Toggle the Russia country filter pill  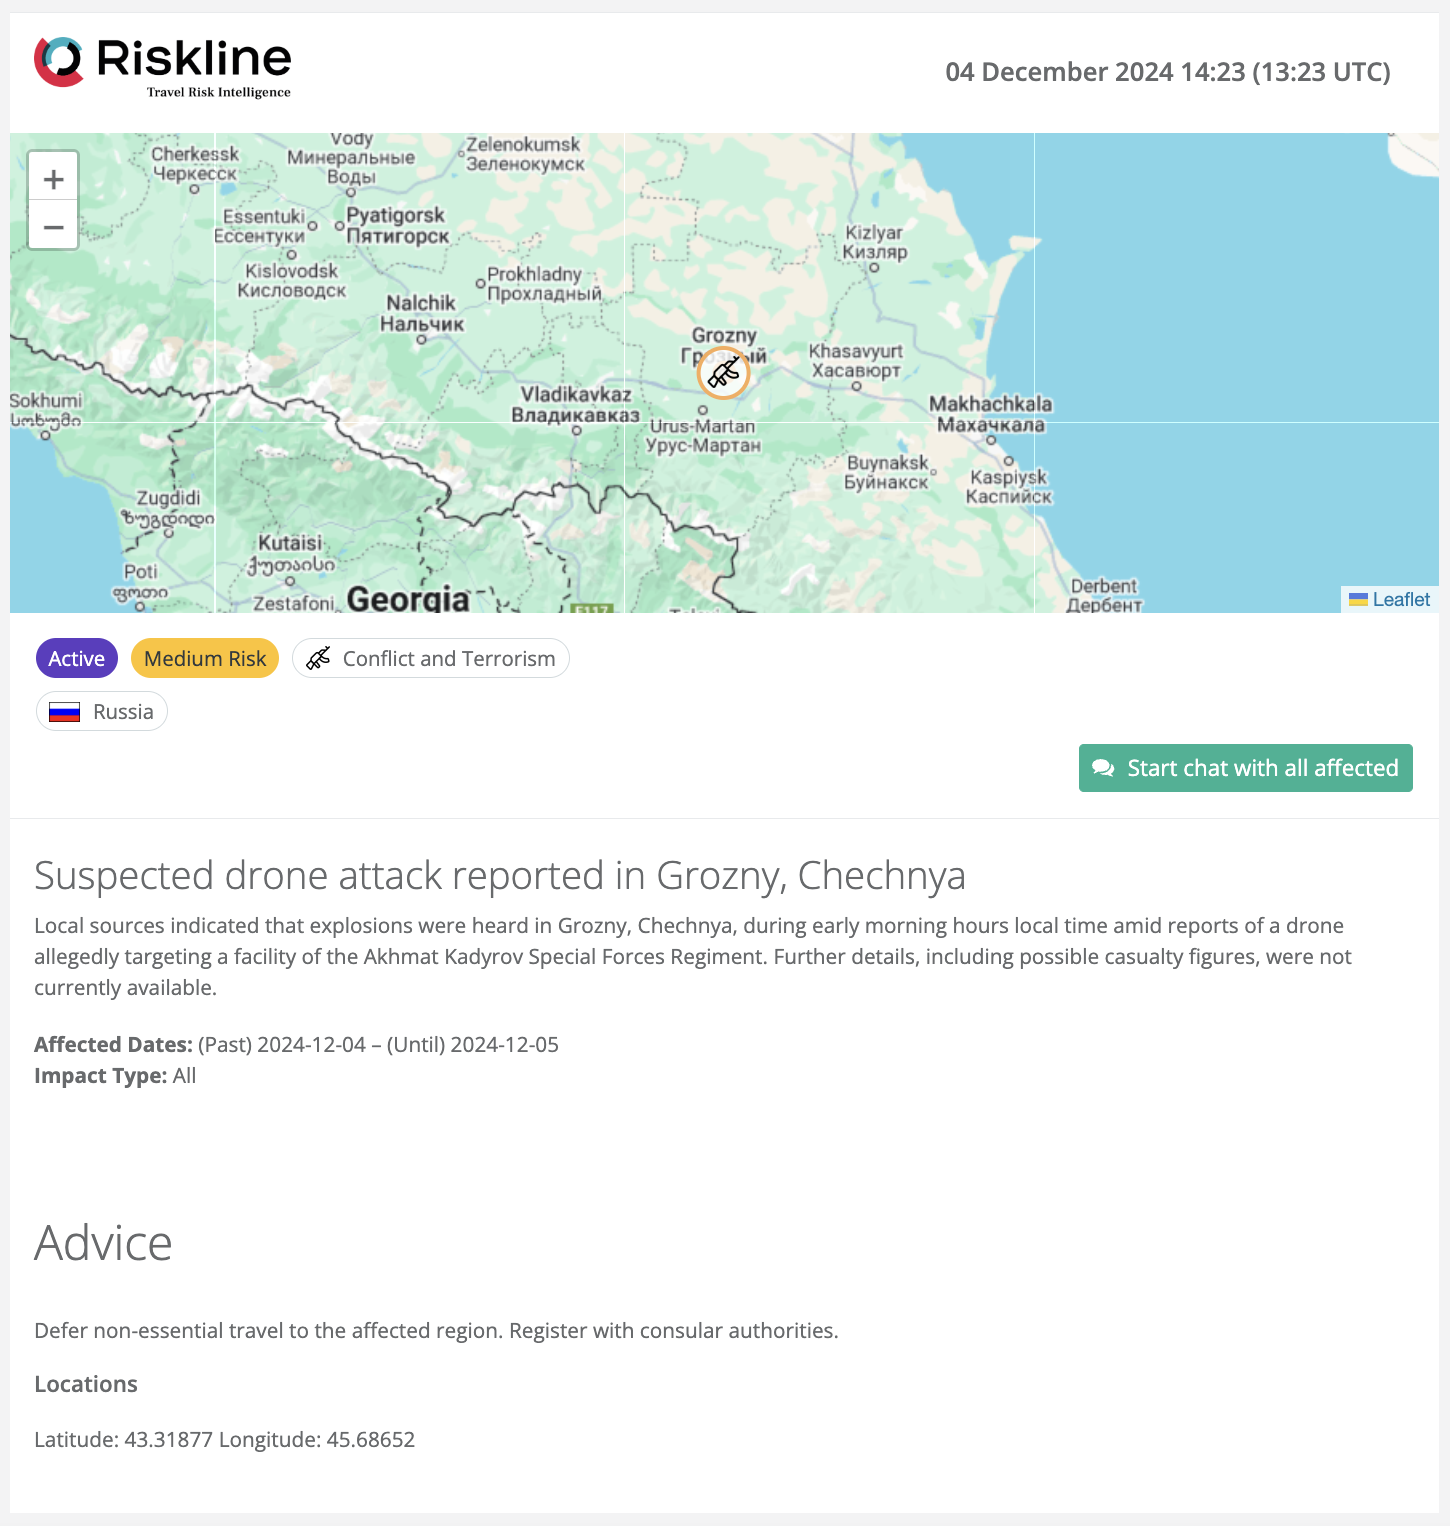[x=101, y=711]
